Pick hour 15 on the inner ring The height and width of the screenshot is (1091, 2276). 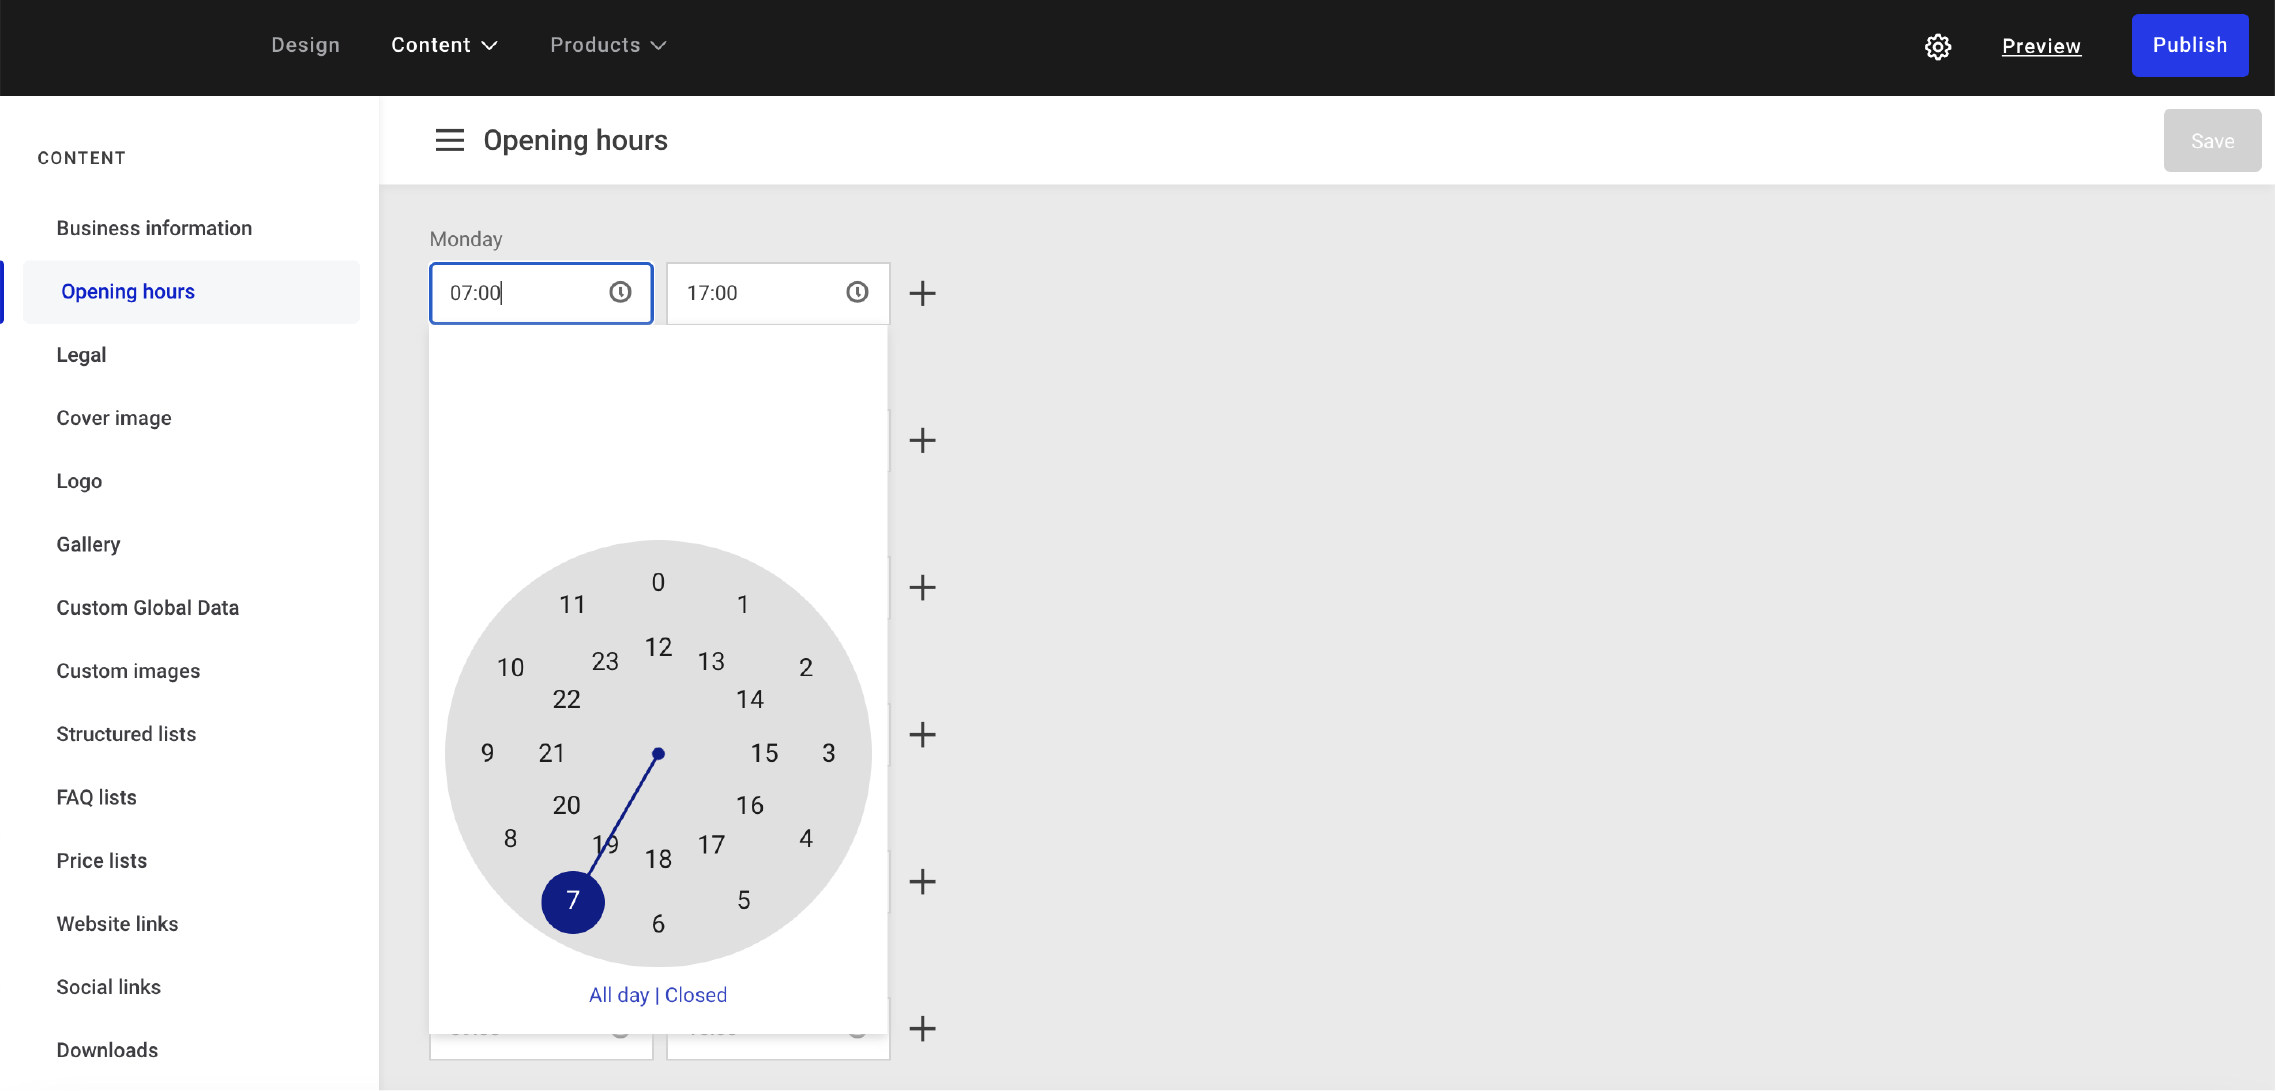pos(765,753)
